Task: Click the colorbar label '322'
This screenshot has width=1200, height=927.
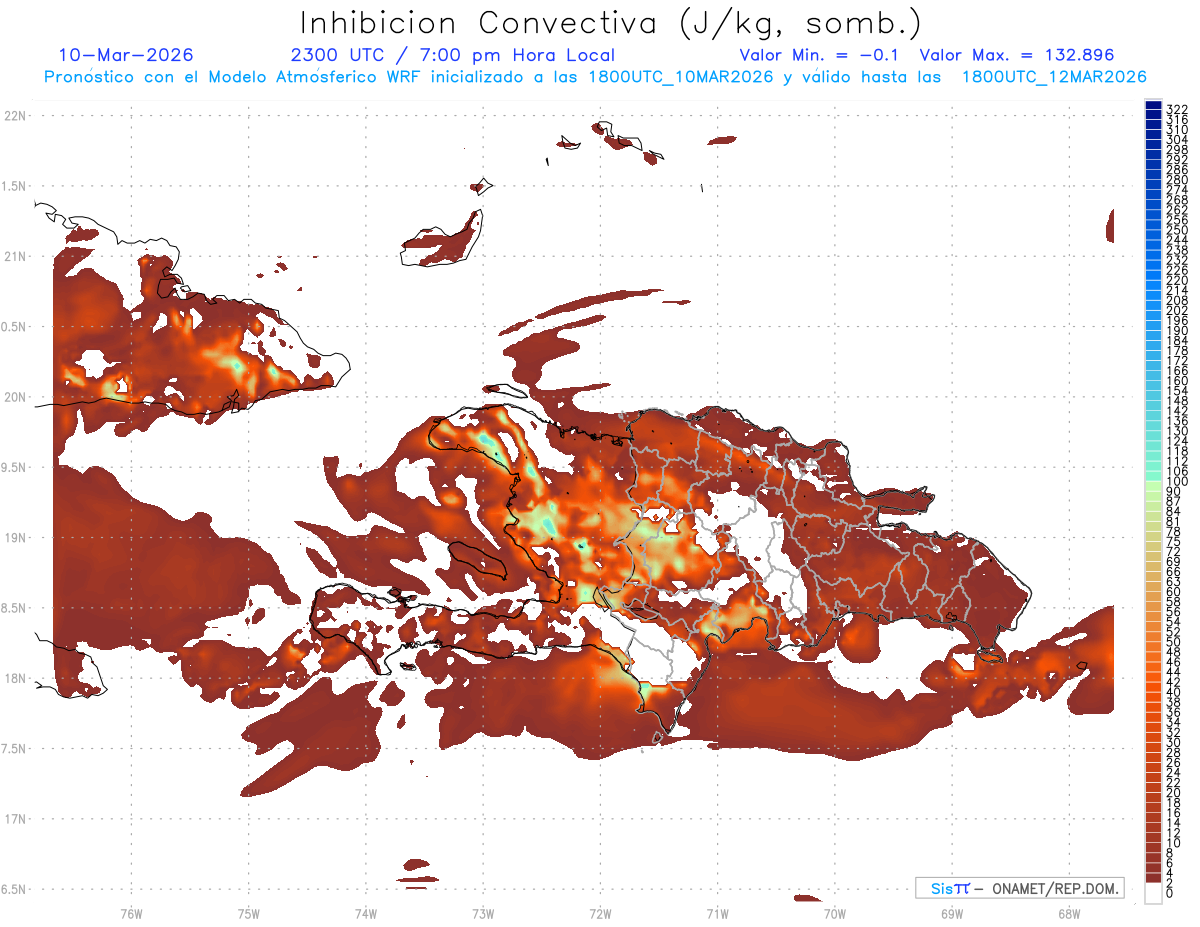Action: tap(1176, 109)
